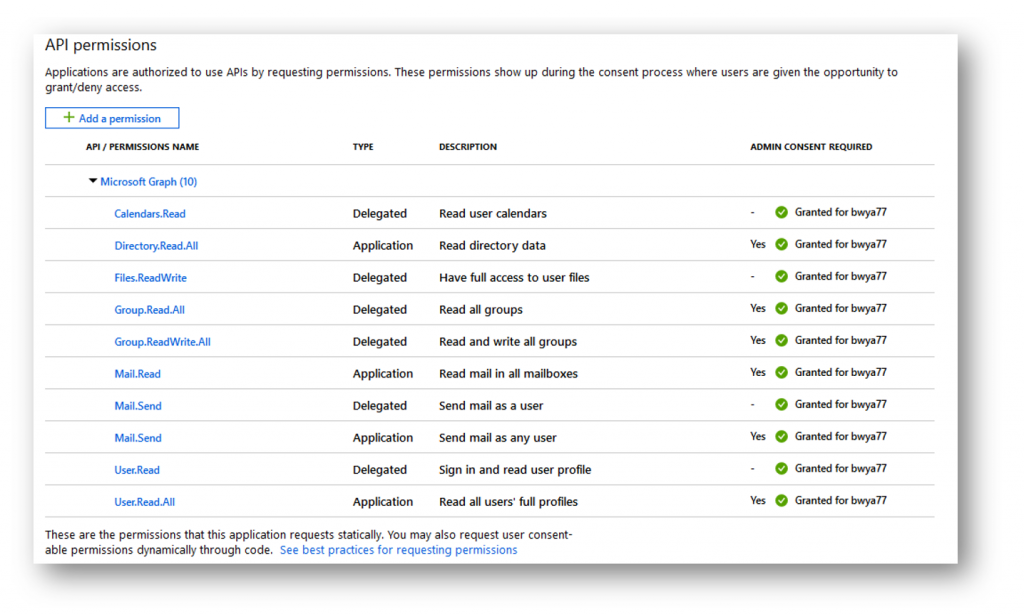Screen dimensions: 1024x615
Task: Click the plus icon on Add a permission
Action: (69, 118)
